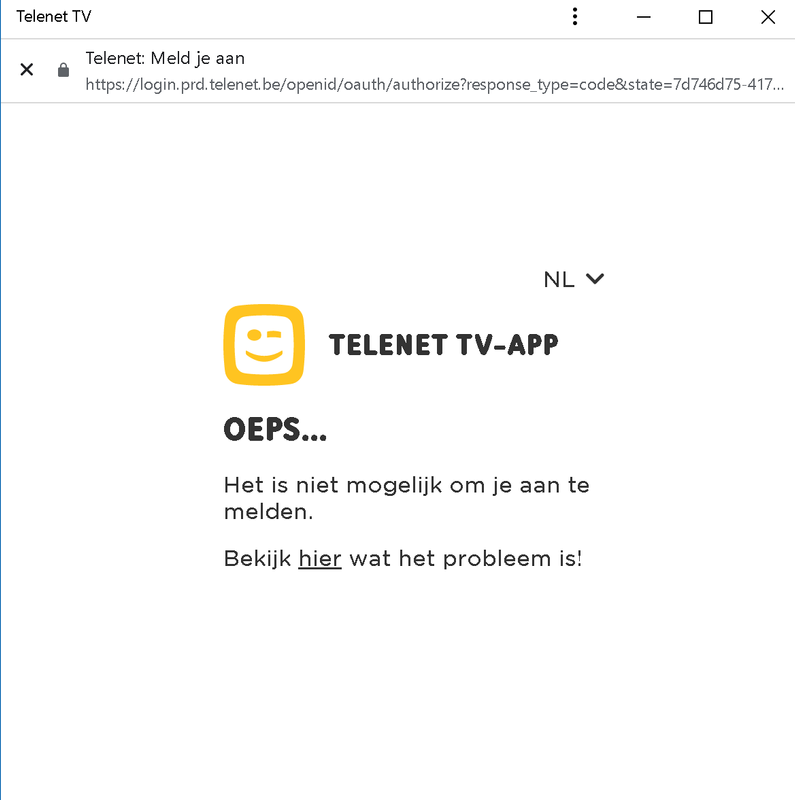
Task: Maximize the Telenet TV window
Action: (706, 17)
